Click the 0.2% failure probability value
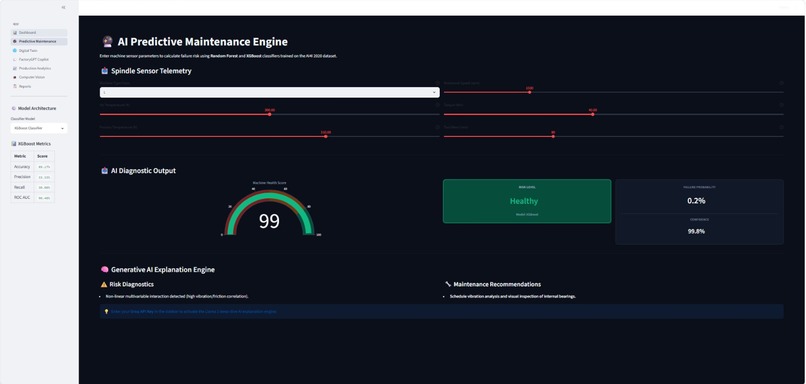The height and width of the screenshot is (384, 806). coord(696,200)
